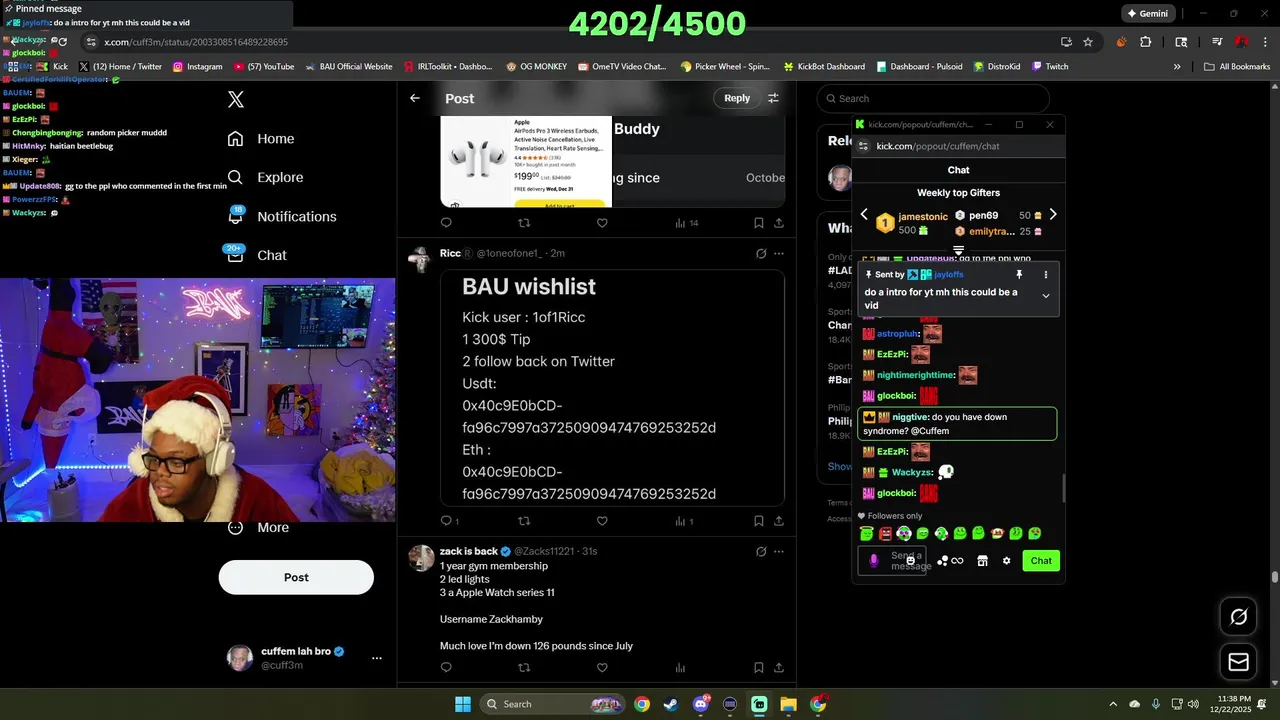The width and height of the screenshot is (1280, 720).
Task: Open the More menu in X sidebar
Action: [258, 527]
